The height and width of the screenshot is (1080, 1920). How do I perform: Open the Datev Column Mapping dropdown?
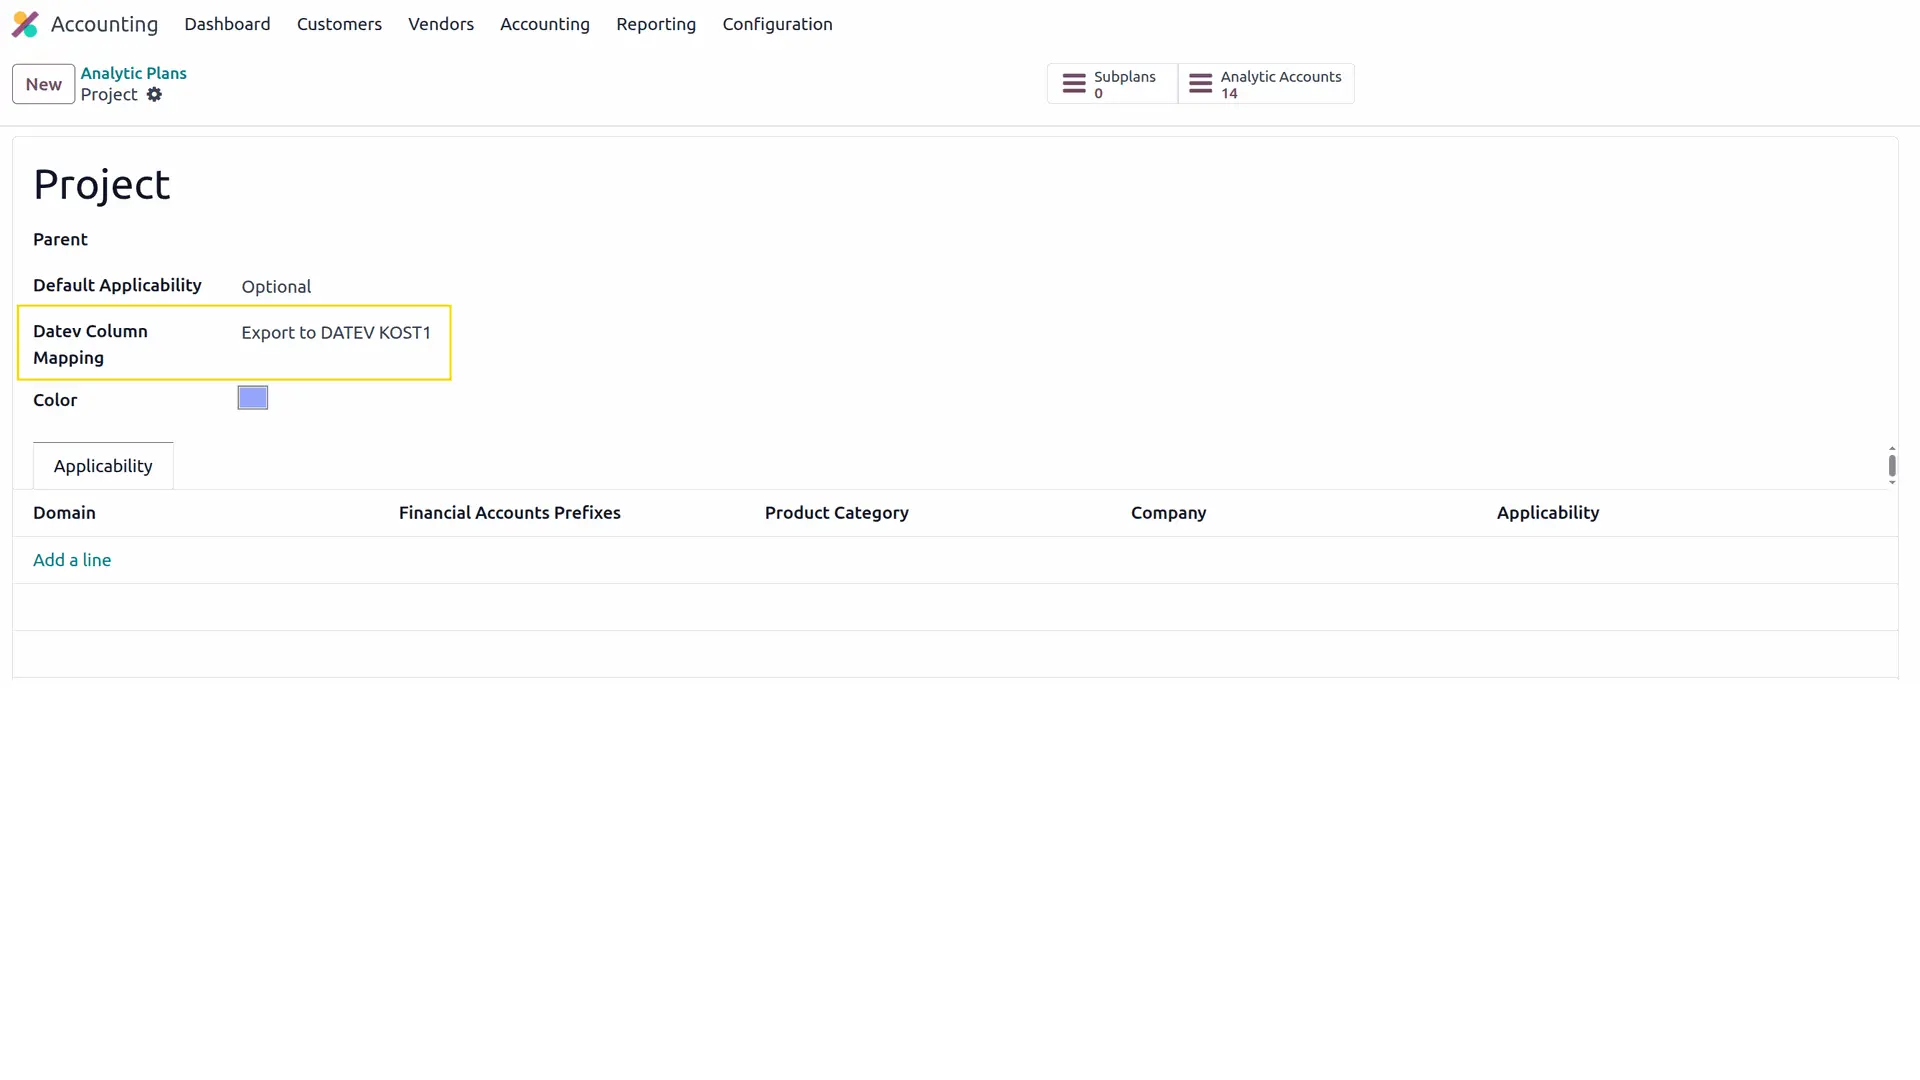(x=335, y=333)
